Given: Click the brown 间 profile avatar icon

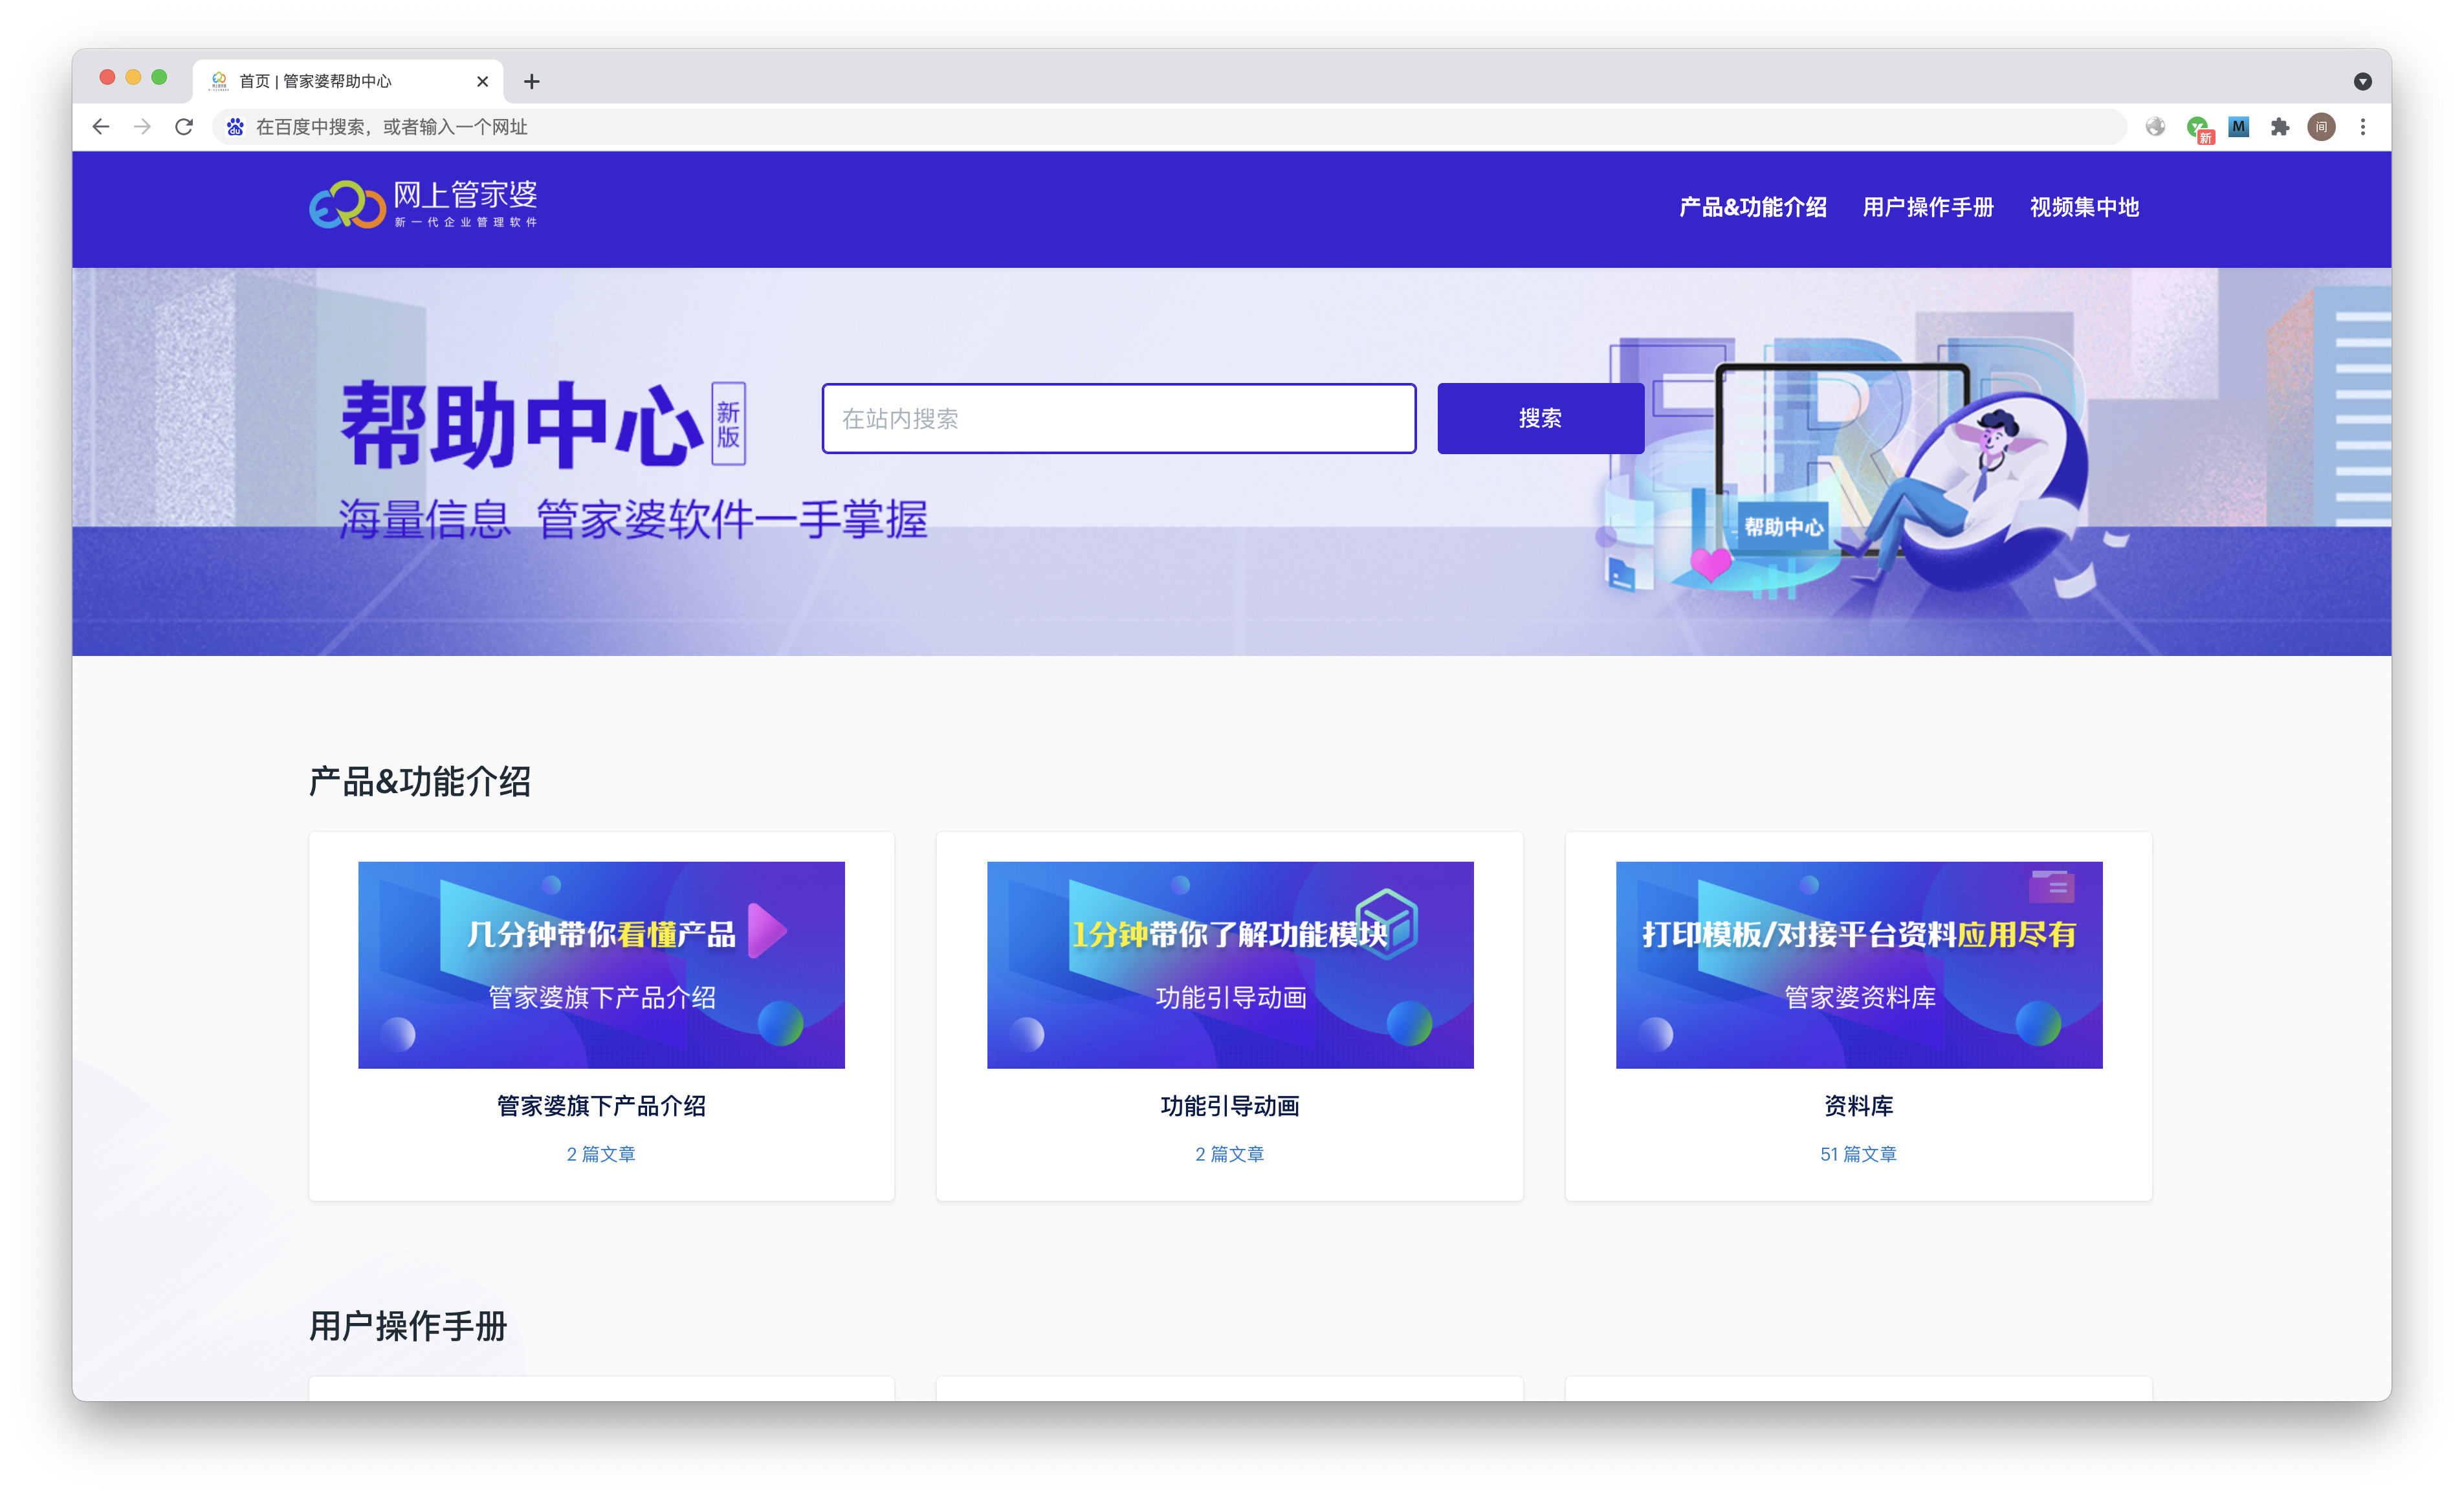Looking at the screenshot, I should point(2322,127).
